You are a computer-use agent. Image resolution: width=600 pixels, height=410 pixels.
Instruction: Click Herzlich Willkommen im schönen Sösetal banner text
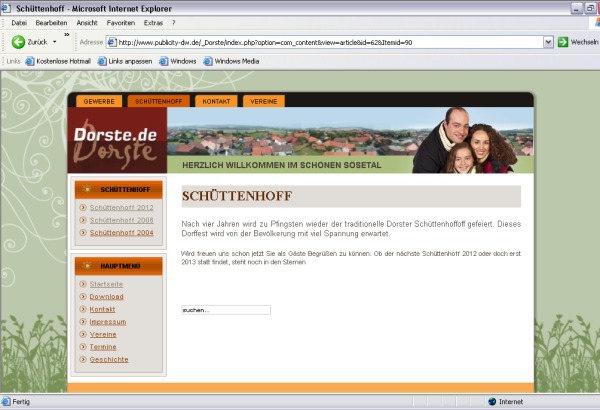click(x=282, y=165)
